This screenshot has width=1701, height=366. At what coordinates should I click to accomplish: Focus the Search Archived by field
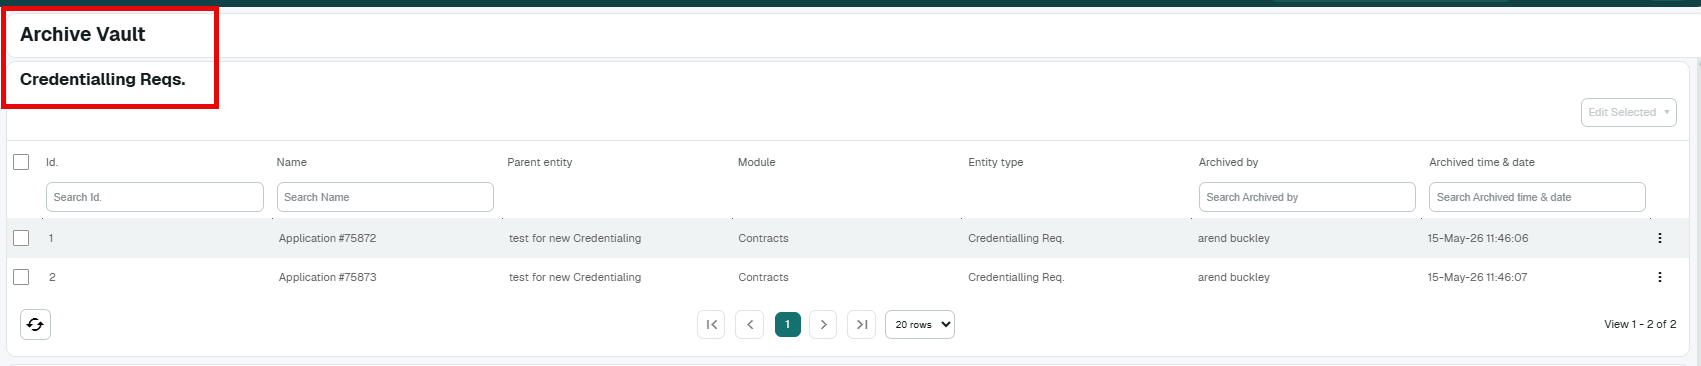[x=1307, y=197]
